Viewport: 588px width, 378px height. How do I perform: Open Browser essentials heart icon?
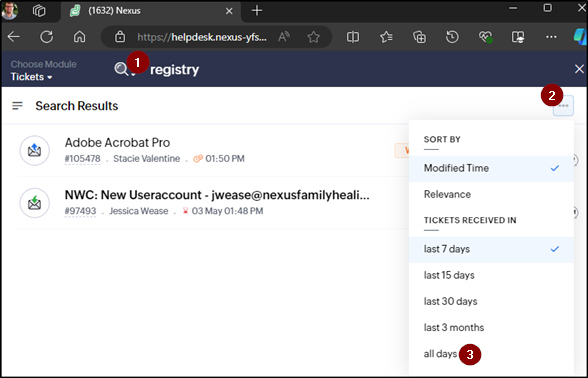pyautogui.click(x=485, y=37)
